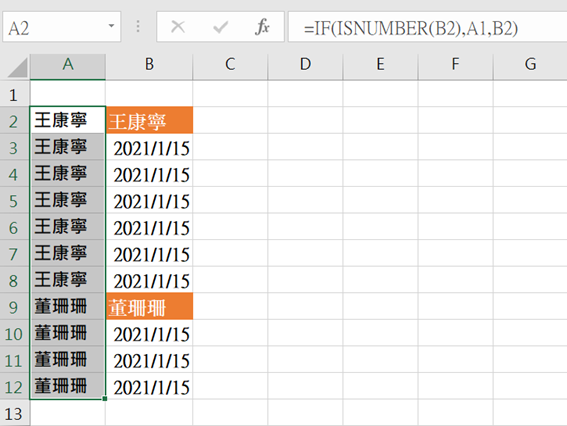Select row 7 header
The width and height of the screenshot is (567, 426).
tap(14, 253)
